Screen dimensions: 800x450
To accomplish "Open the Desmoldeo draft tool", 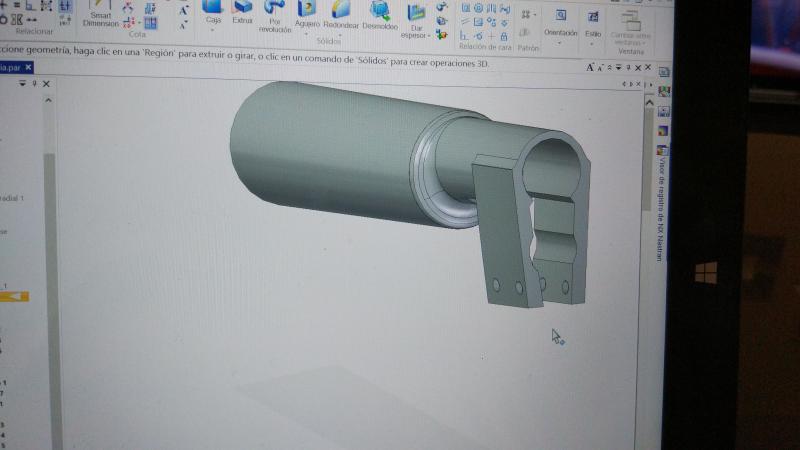I will [x=379, y=16].
